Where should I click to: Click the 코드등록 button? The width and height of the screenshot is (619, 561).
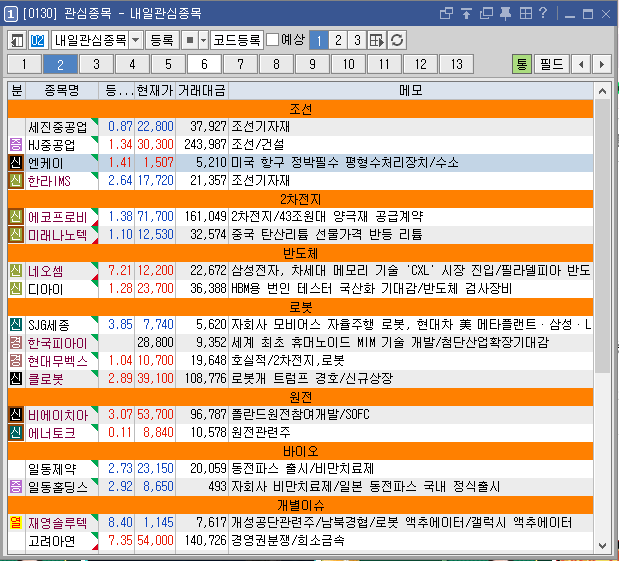[237, 40]
